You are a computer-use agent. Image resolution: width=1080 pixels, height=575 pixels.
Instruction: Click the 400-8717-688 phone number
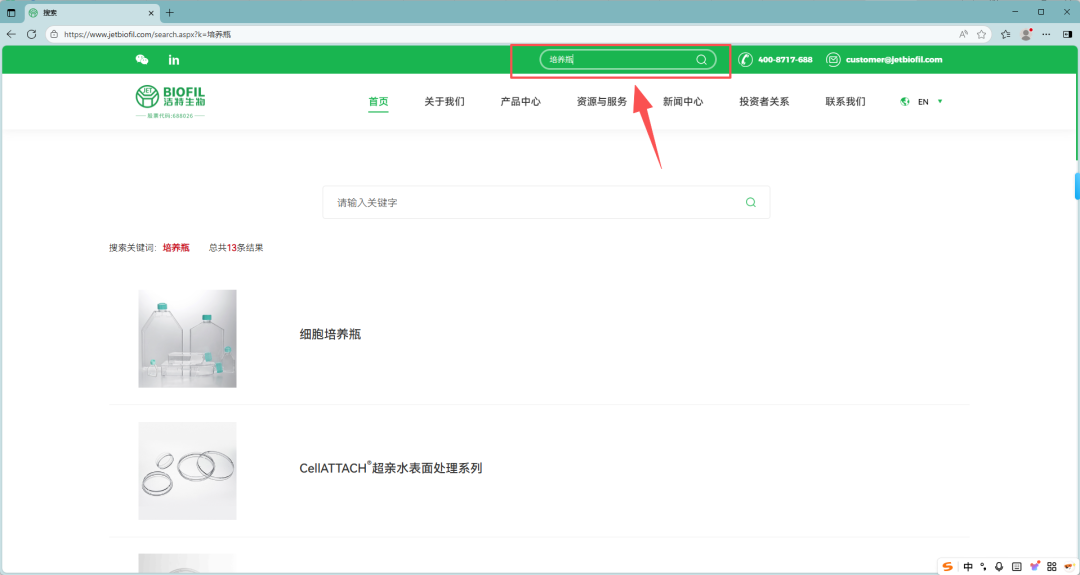785,60
